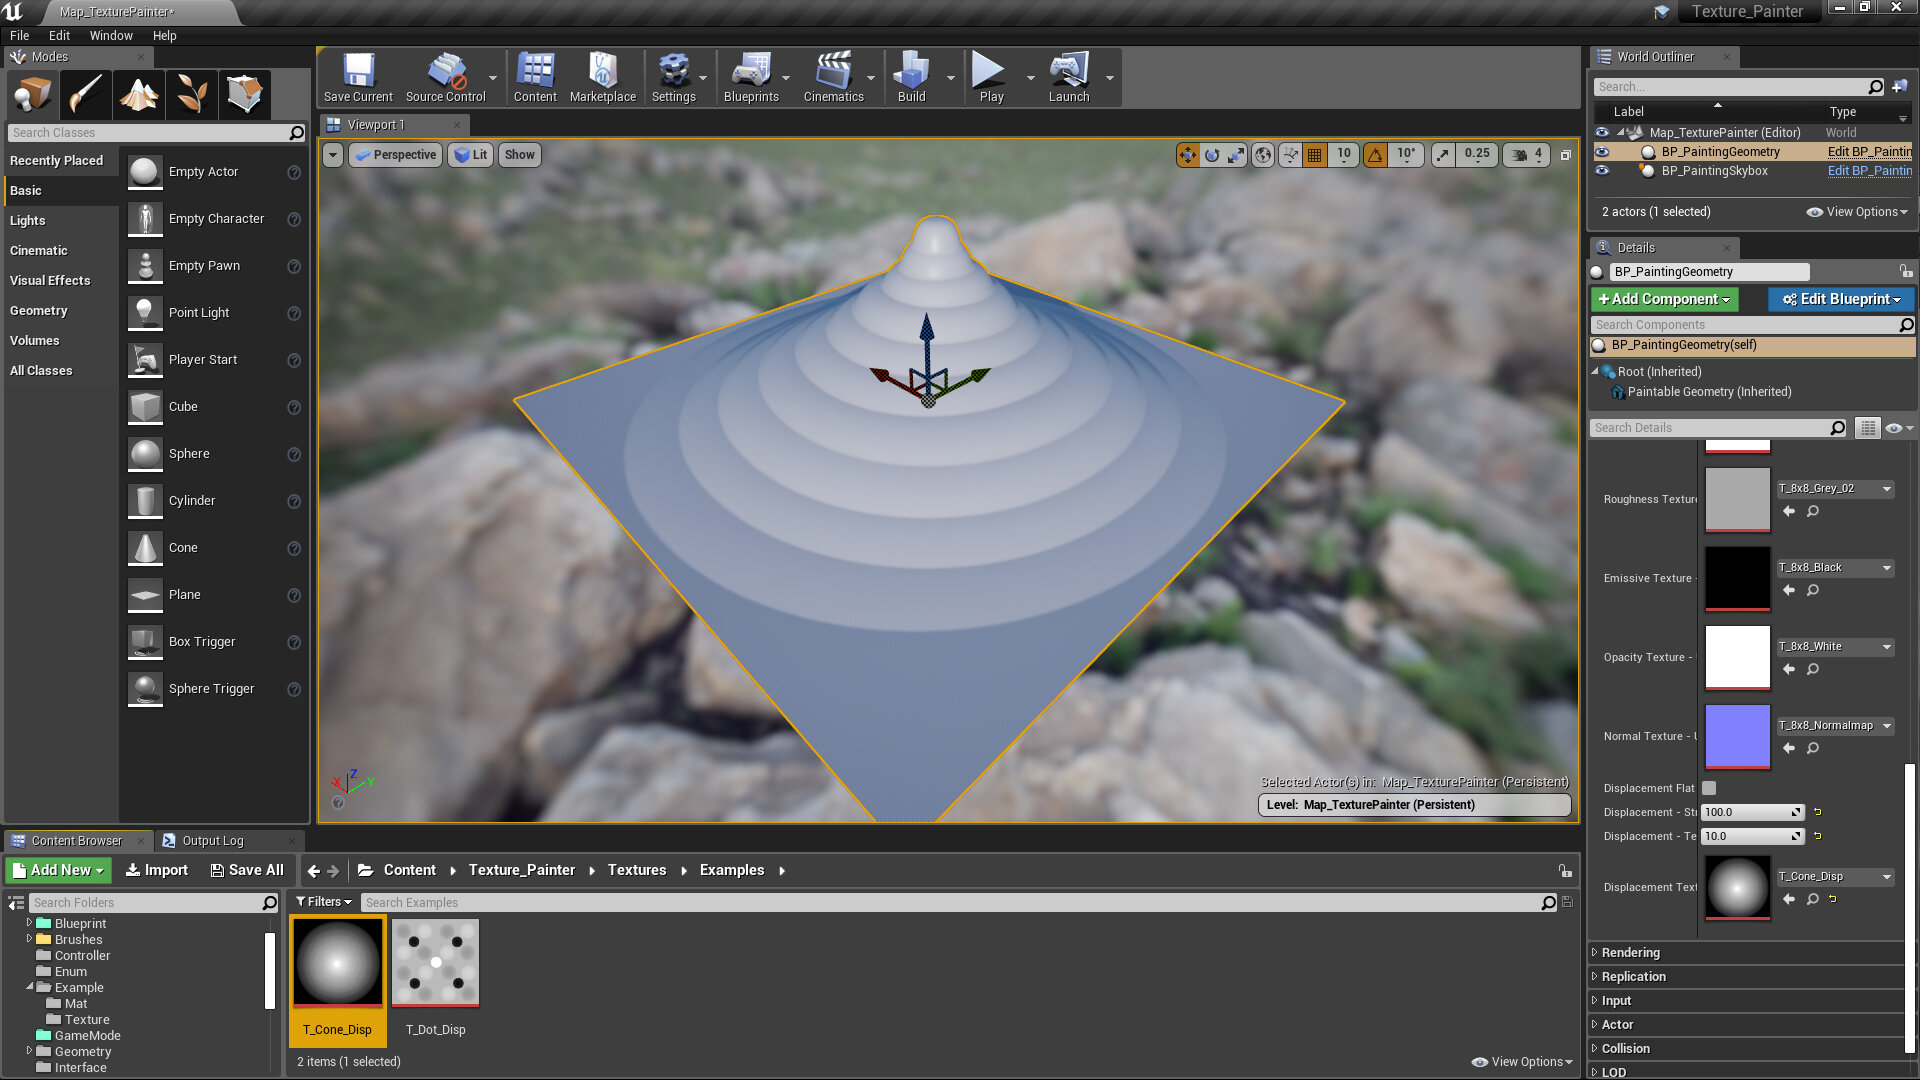The image size is (1920, 1080).
Task: Click Save All button
Action: (x=247, y=871)
